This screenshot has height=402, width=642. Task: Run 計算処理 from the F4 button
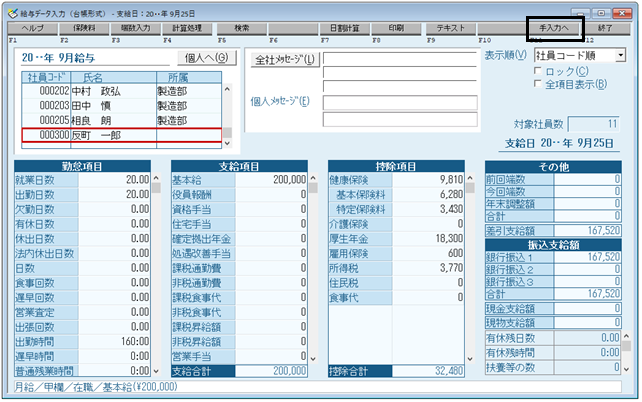187,28
